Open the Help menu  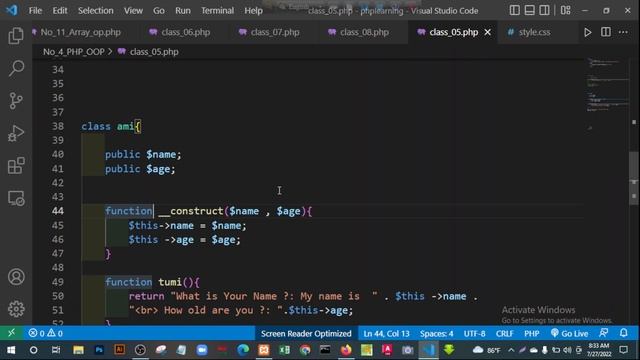[x=253, y=10]
